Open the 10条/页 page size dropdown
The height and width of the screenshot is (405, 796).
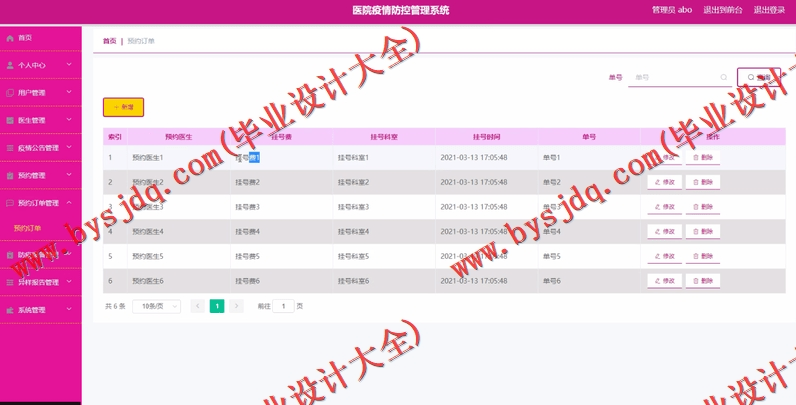[156, 306]
